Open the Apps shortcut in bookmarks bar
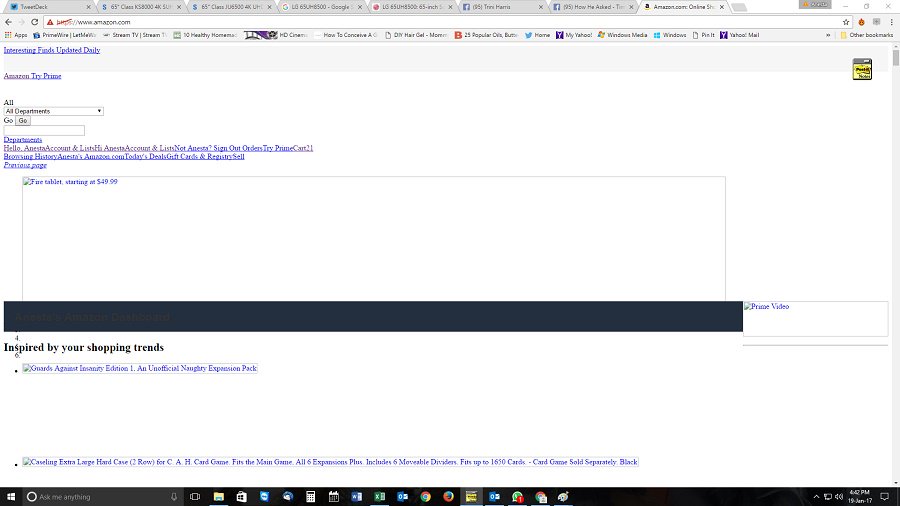The height and width of the screenshot is (506, 900). [16, 35]
